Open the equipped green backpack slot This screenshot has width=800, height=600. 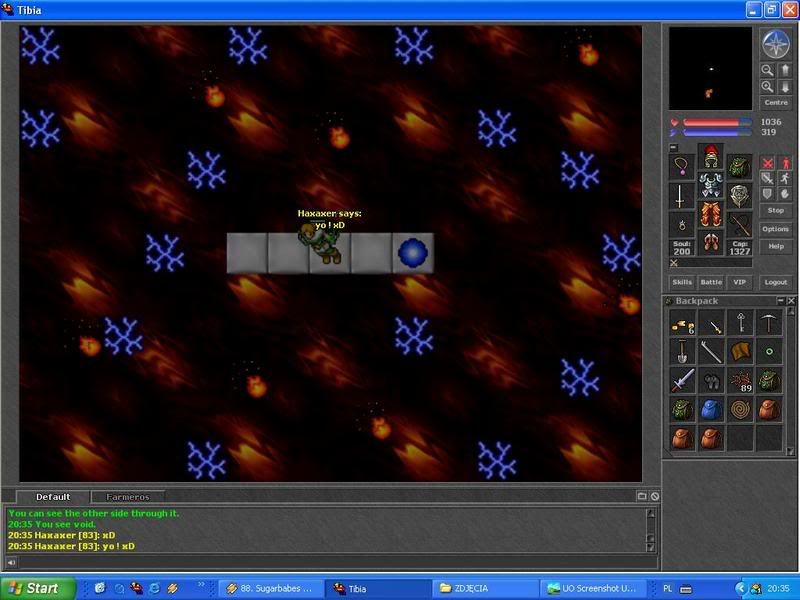(x=740, y=167)
